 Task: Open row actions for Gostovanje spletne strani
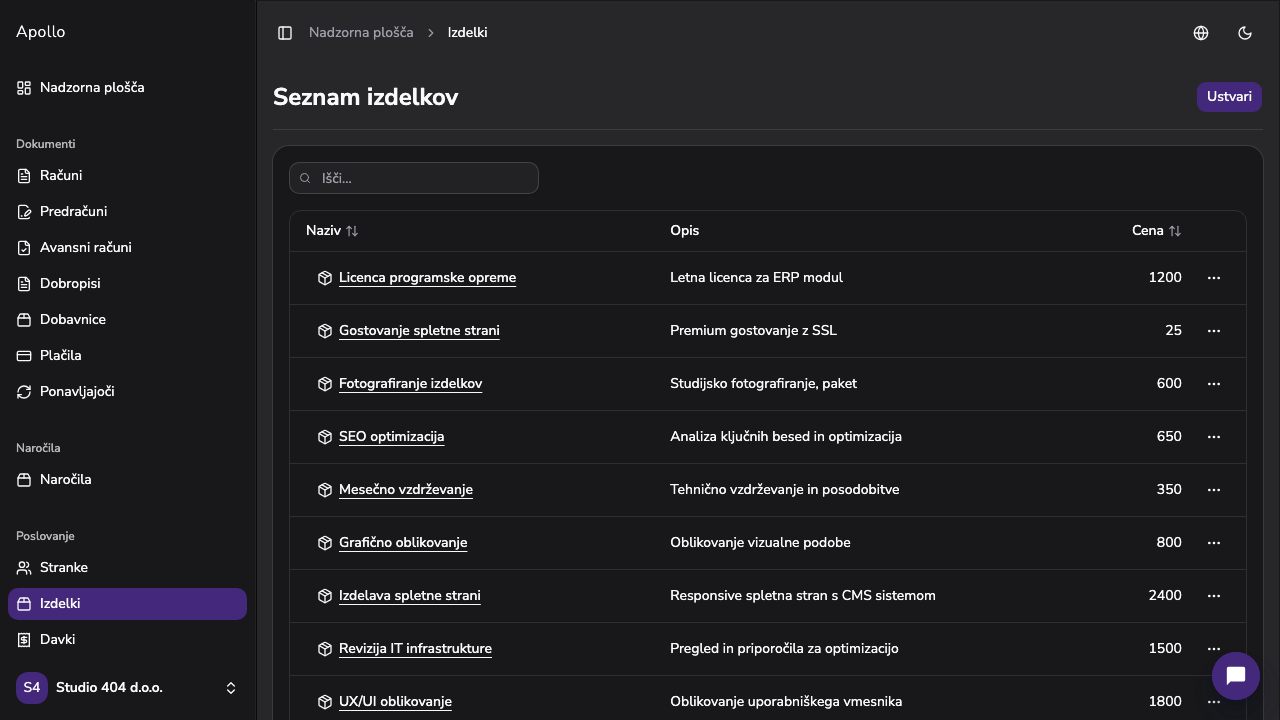[x=1214, y=331]
